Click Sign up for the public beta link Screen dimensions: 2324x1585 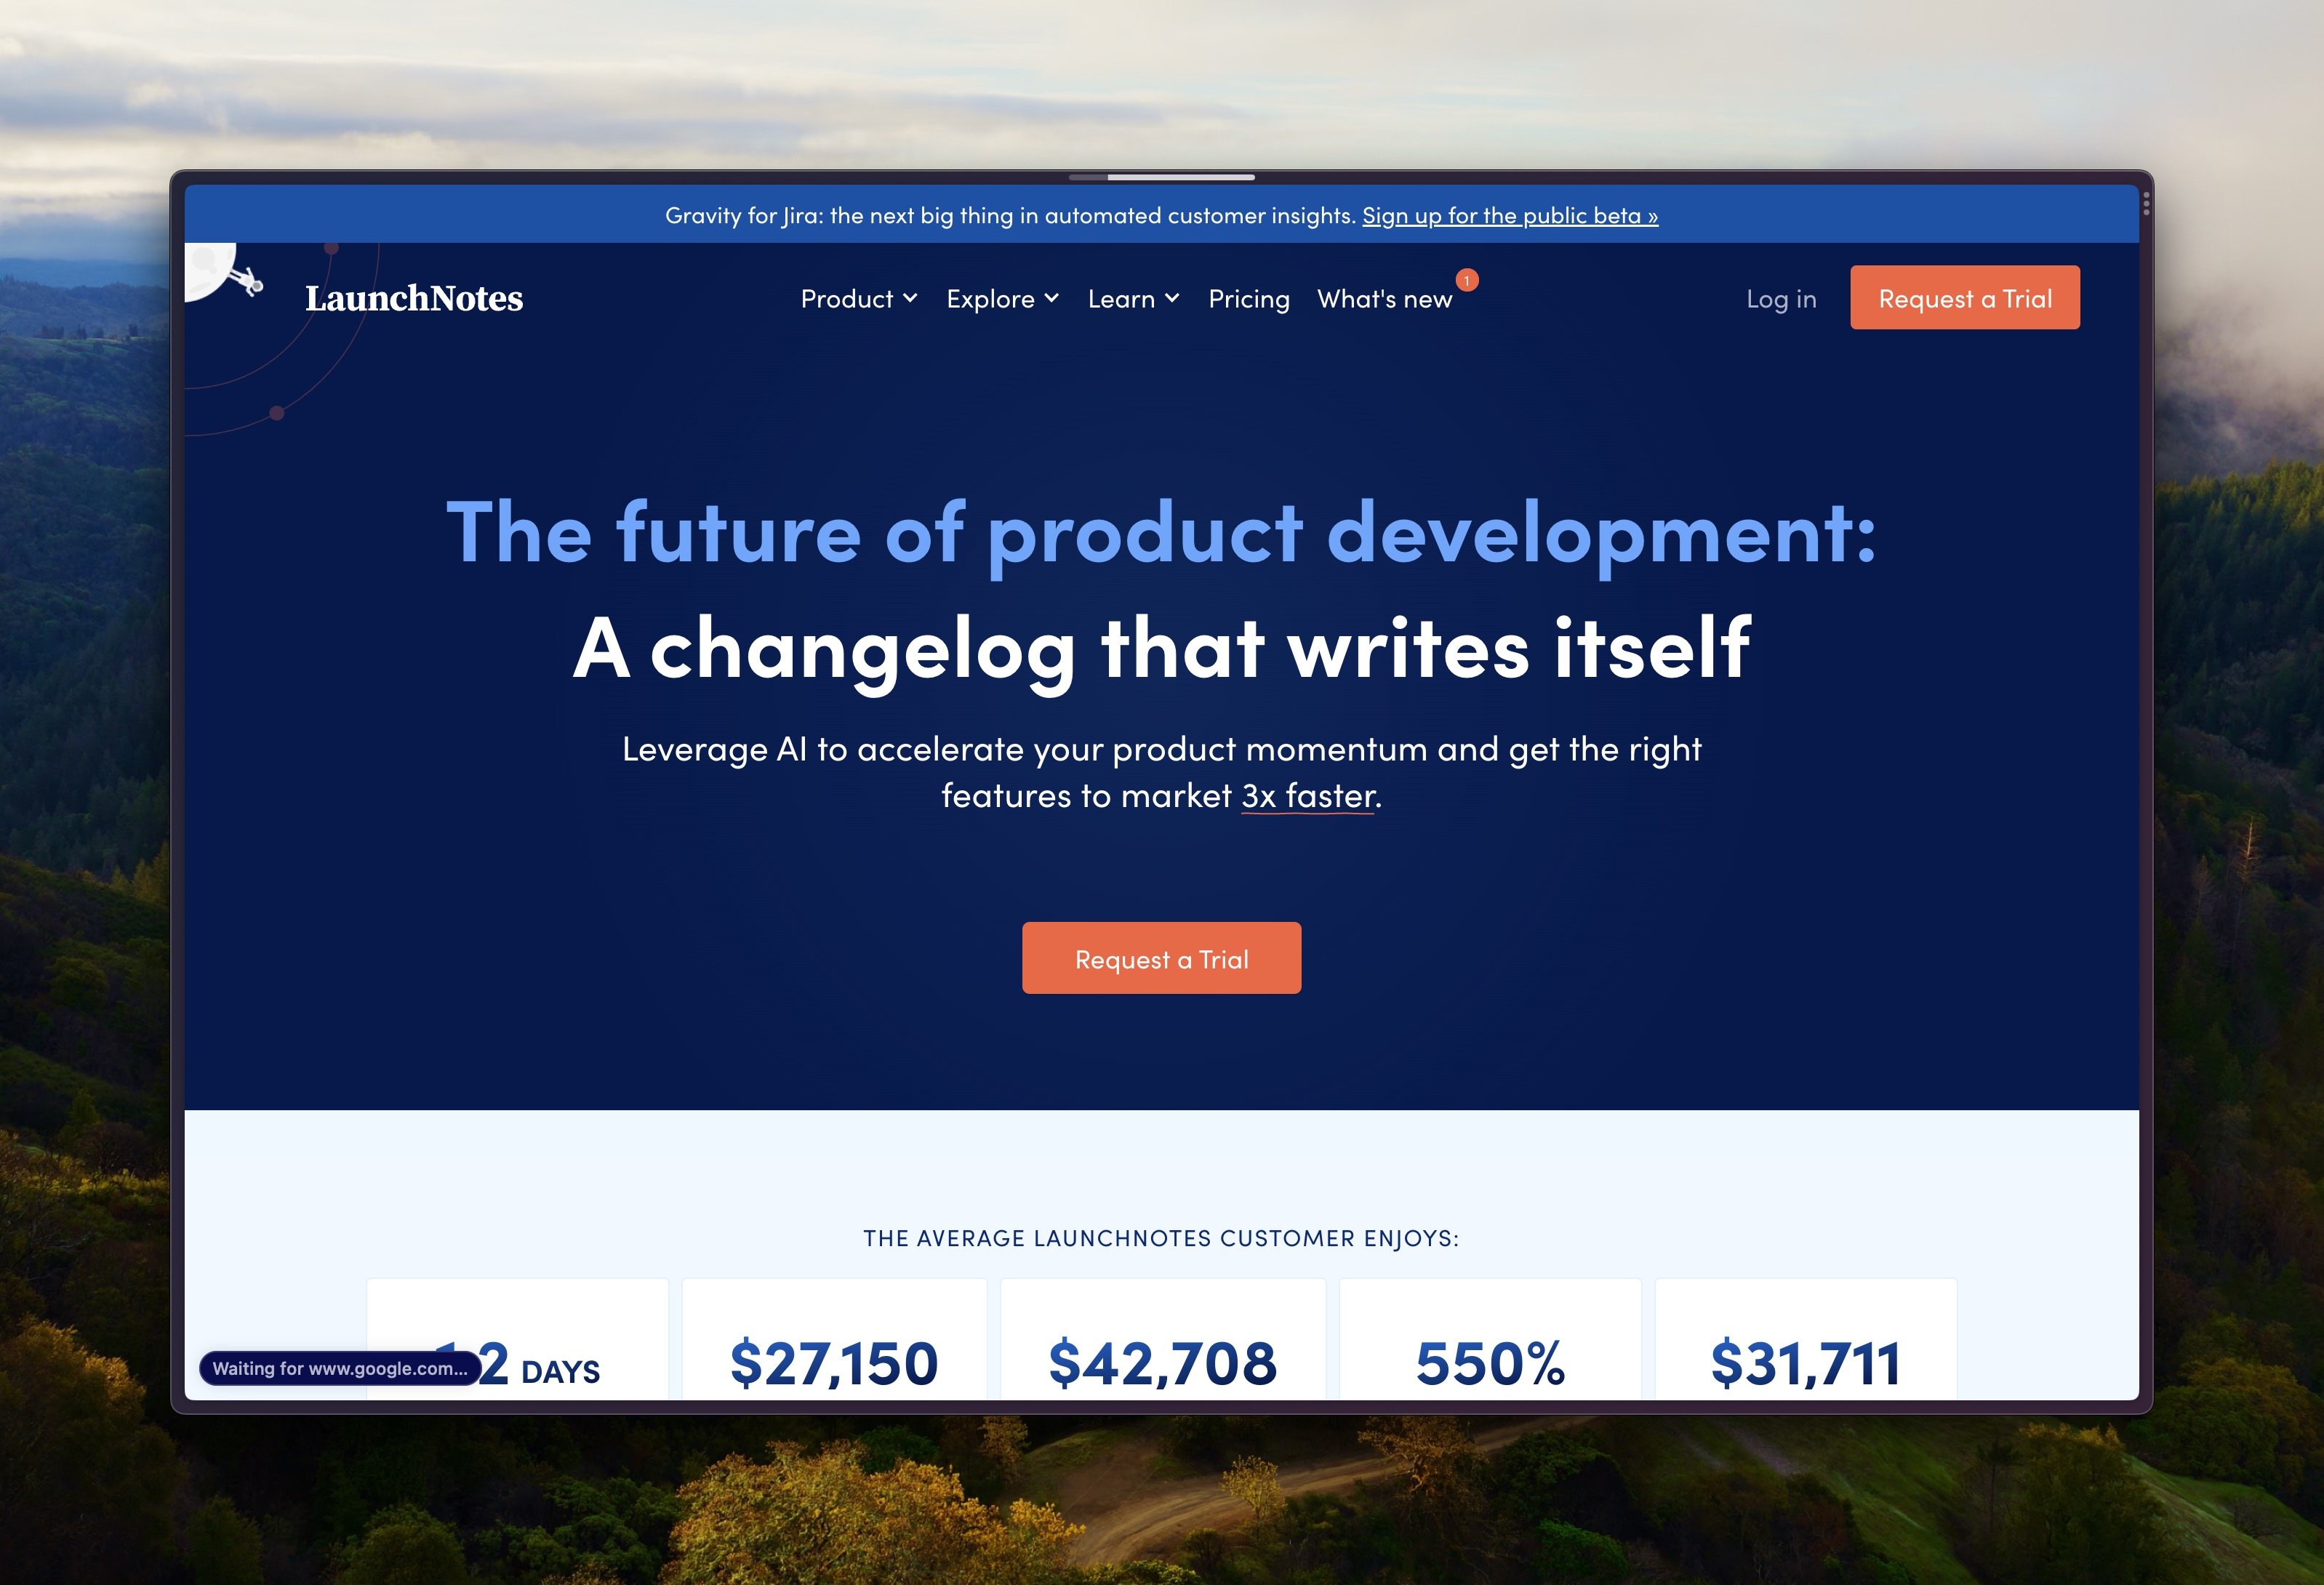tap(1510, 215)
